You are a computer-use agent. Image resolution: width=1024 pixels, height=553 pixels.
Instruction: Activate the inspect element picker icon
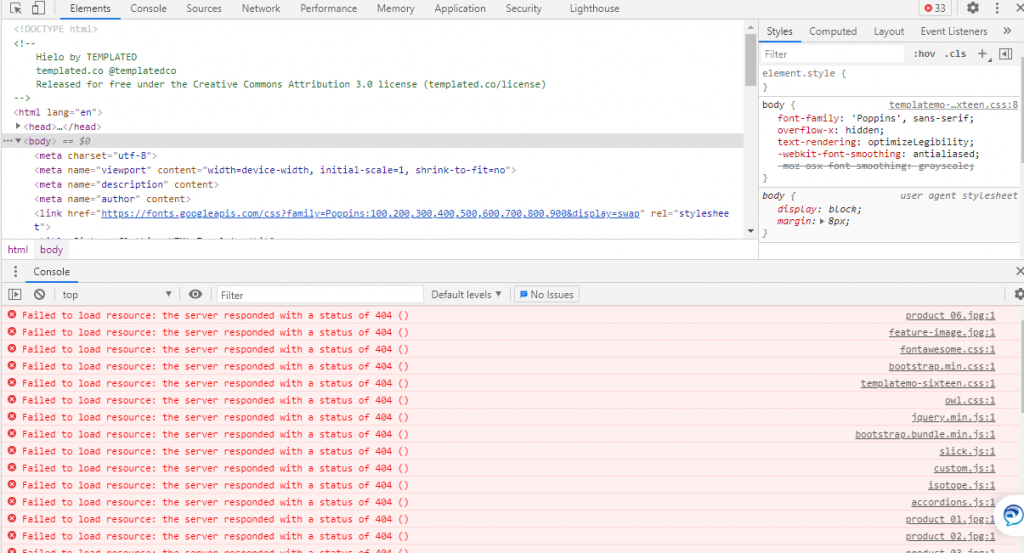point(16,8)
